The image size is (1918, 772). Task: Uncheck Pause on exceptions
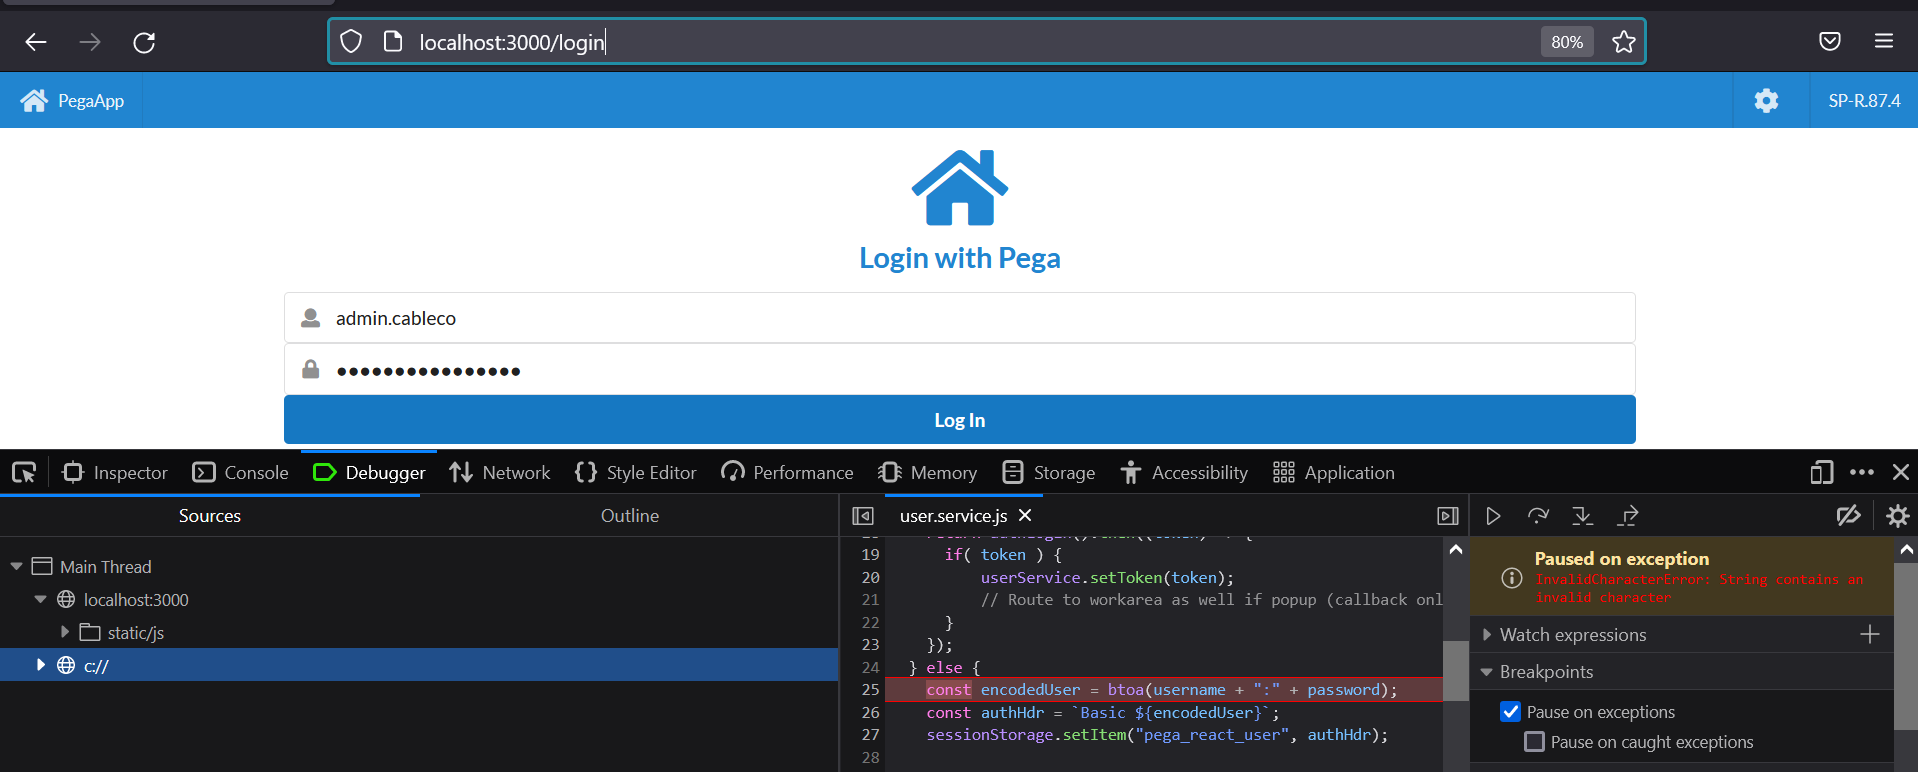(1511, 712)
